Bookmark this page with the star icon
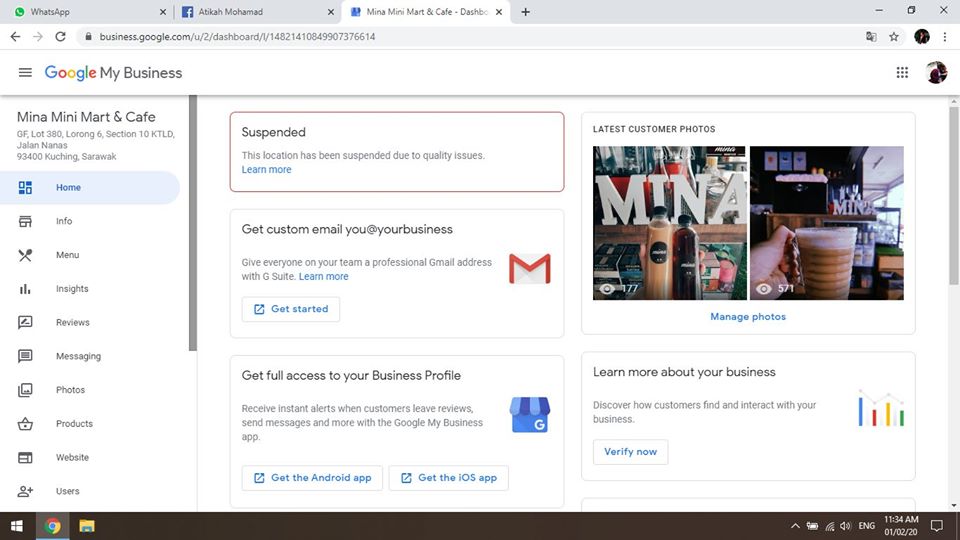Screen dimensions: 960x540 [894, 37]
